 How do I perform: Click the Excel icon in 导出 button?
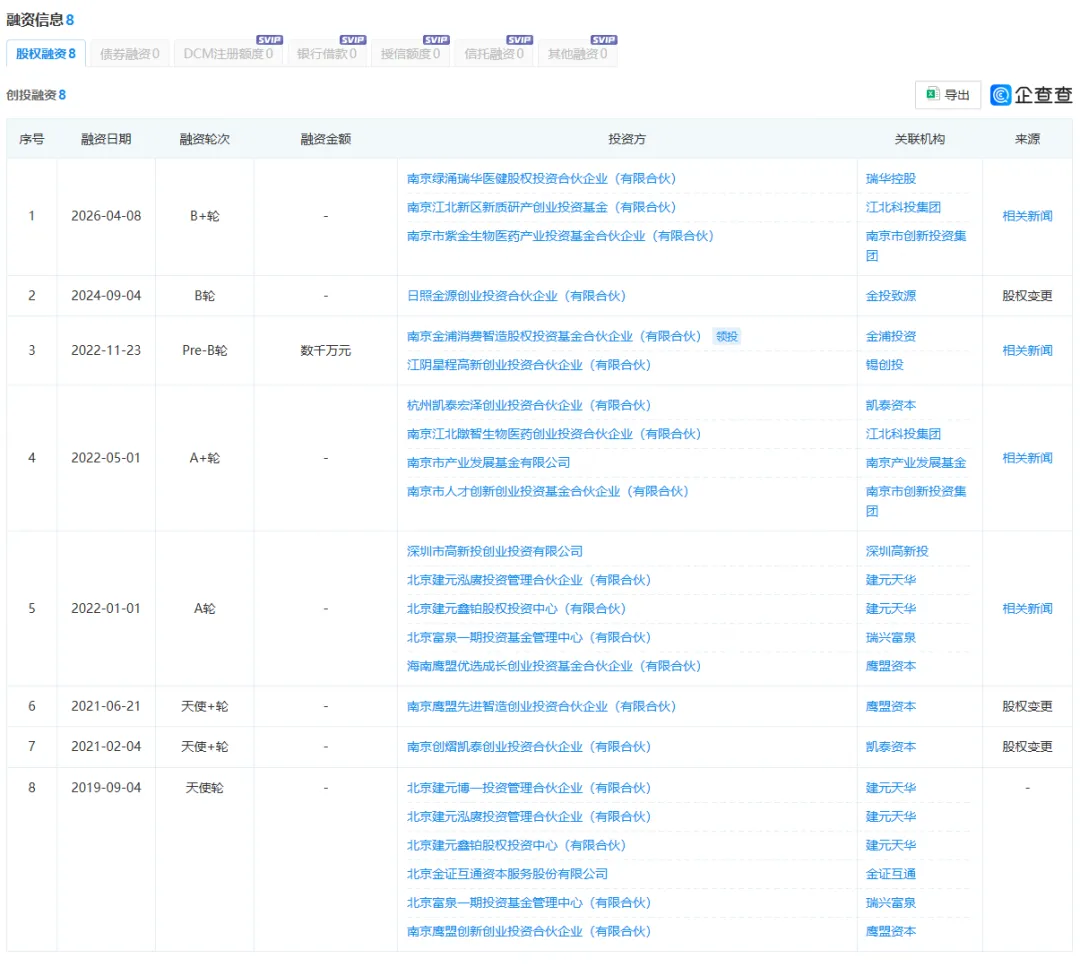pyautogui.click(x=932, y=94)
